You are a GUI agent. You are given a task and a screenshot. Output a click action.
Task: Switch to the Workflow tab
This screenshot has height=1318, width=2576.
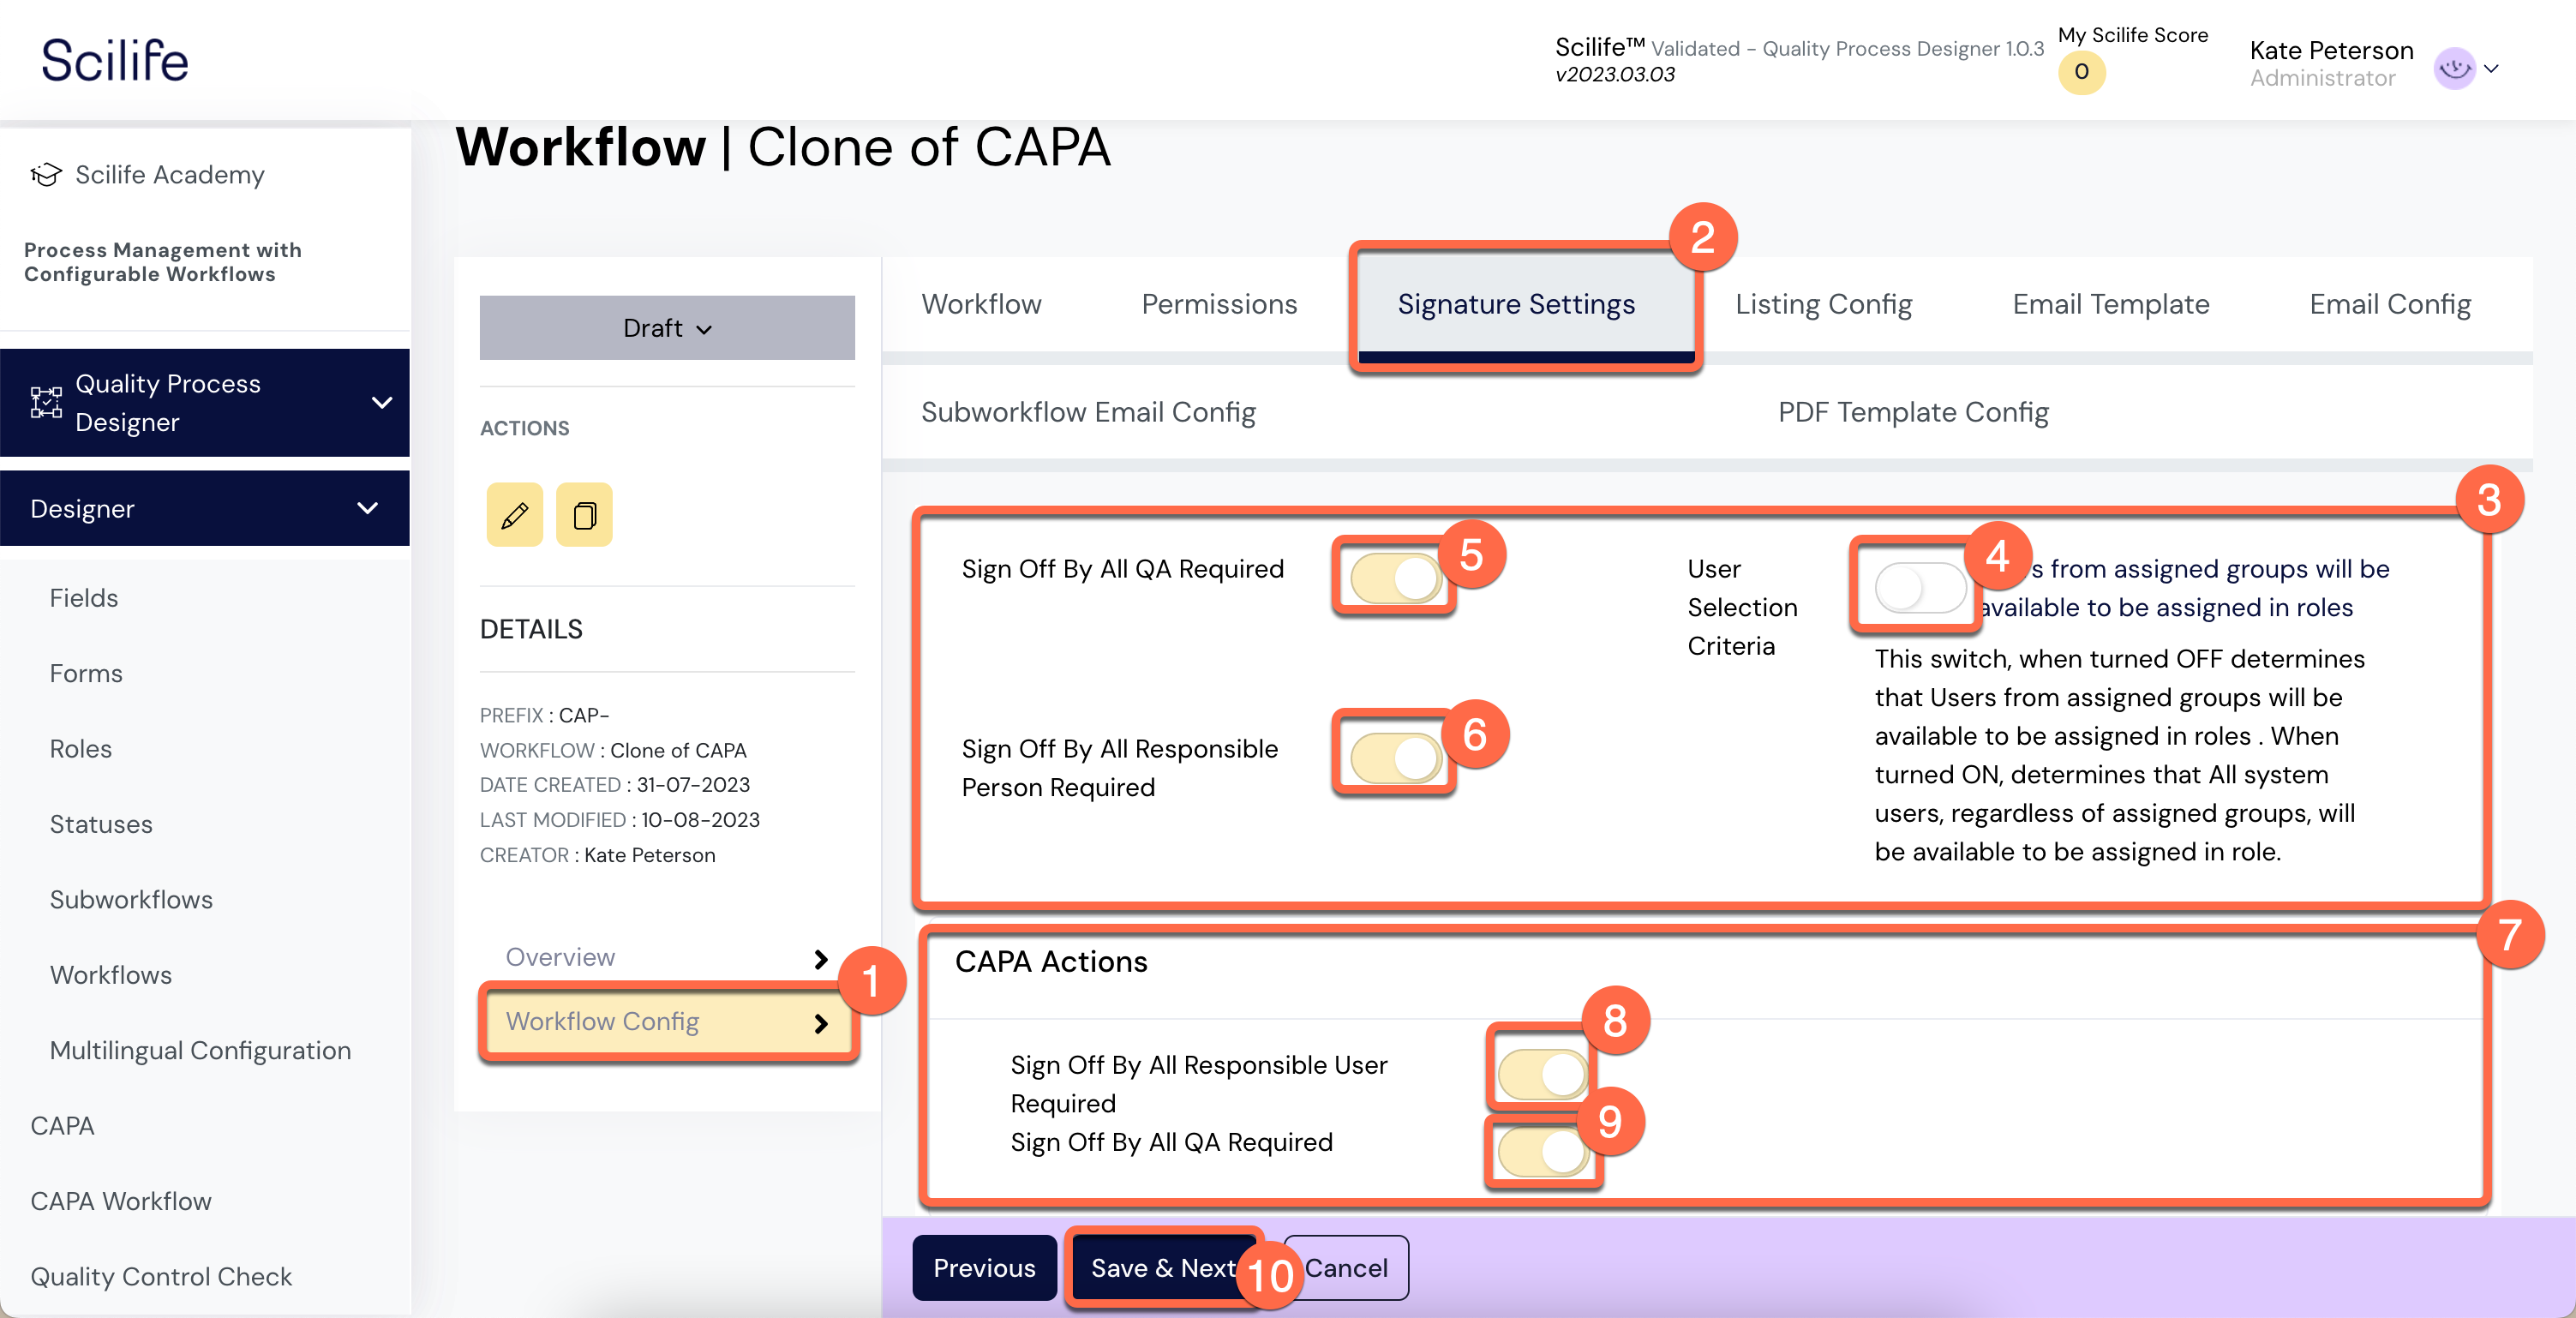(981, 304)
